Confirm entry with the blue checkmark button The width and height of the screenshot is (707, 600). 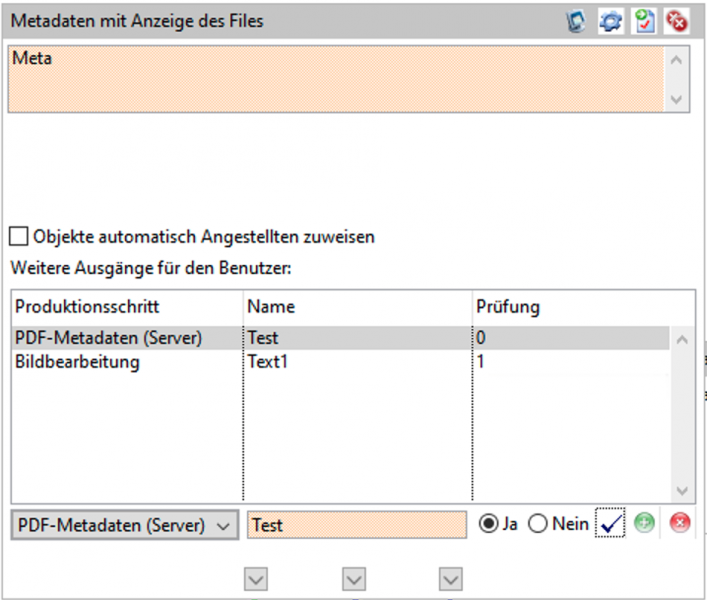[x=611, y=524]
